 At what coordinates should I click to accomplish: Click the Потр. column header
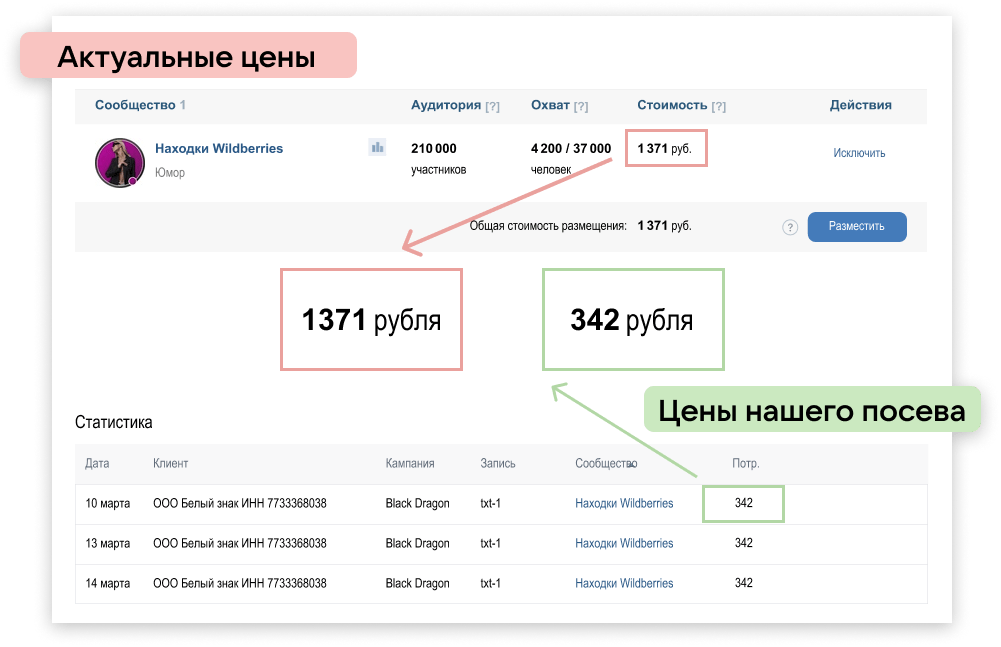point(746,463)
